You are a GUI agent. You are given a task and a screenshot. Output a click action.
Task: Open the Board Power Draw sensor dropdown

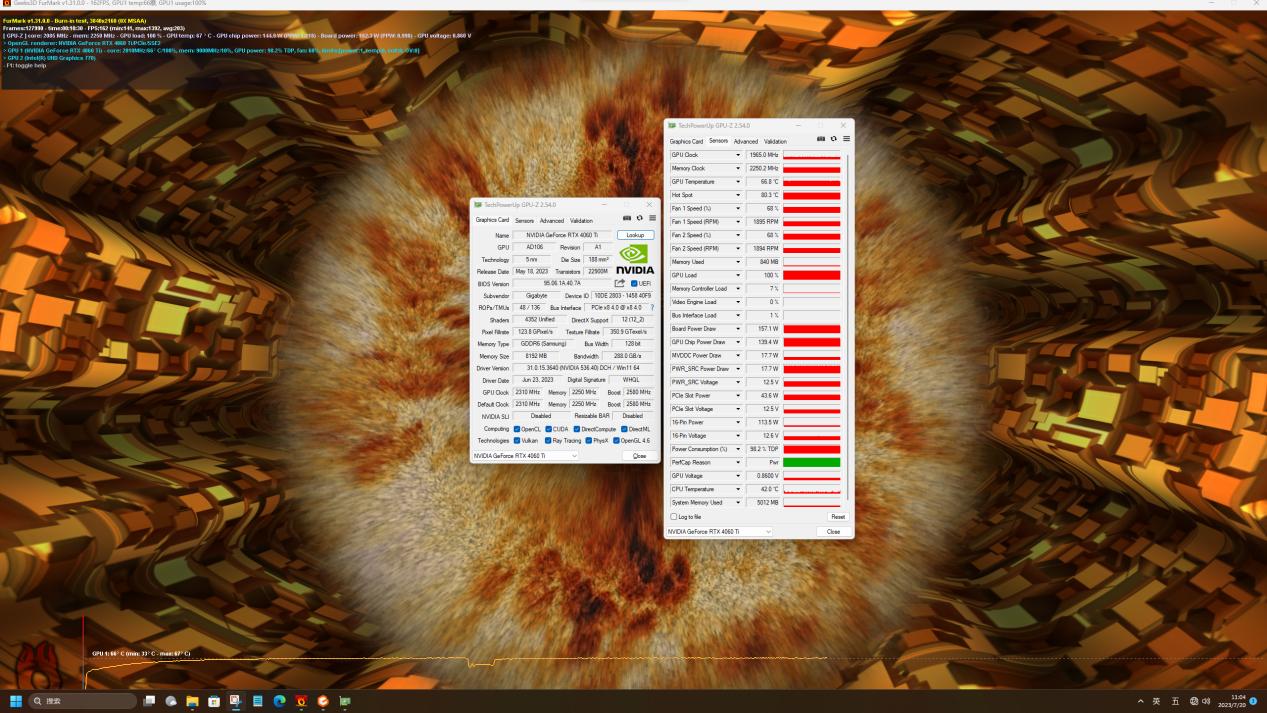(x=740, y=328)
